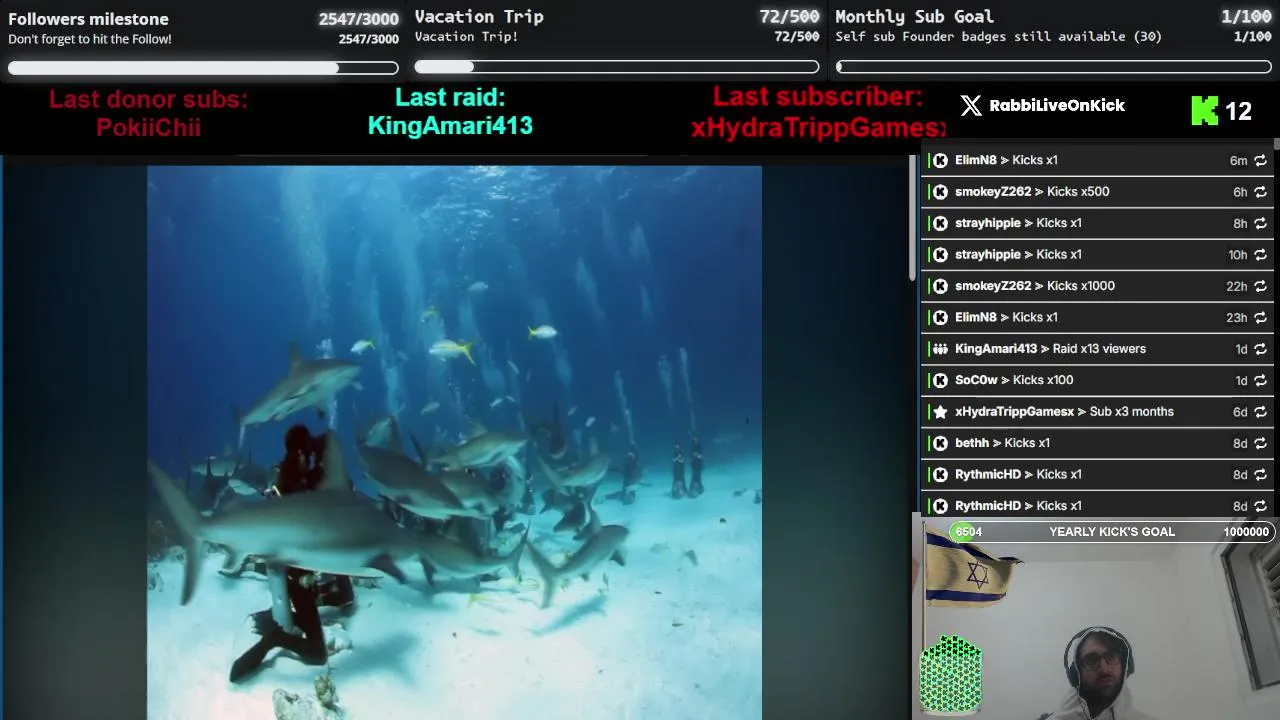
Task: Click the viewer count 12
Action: [1238, 112]
